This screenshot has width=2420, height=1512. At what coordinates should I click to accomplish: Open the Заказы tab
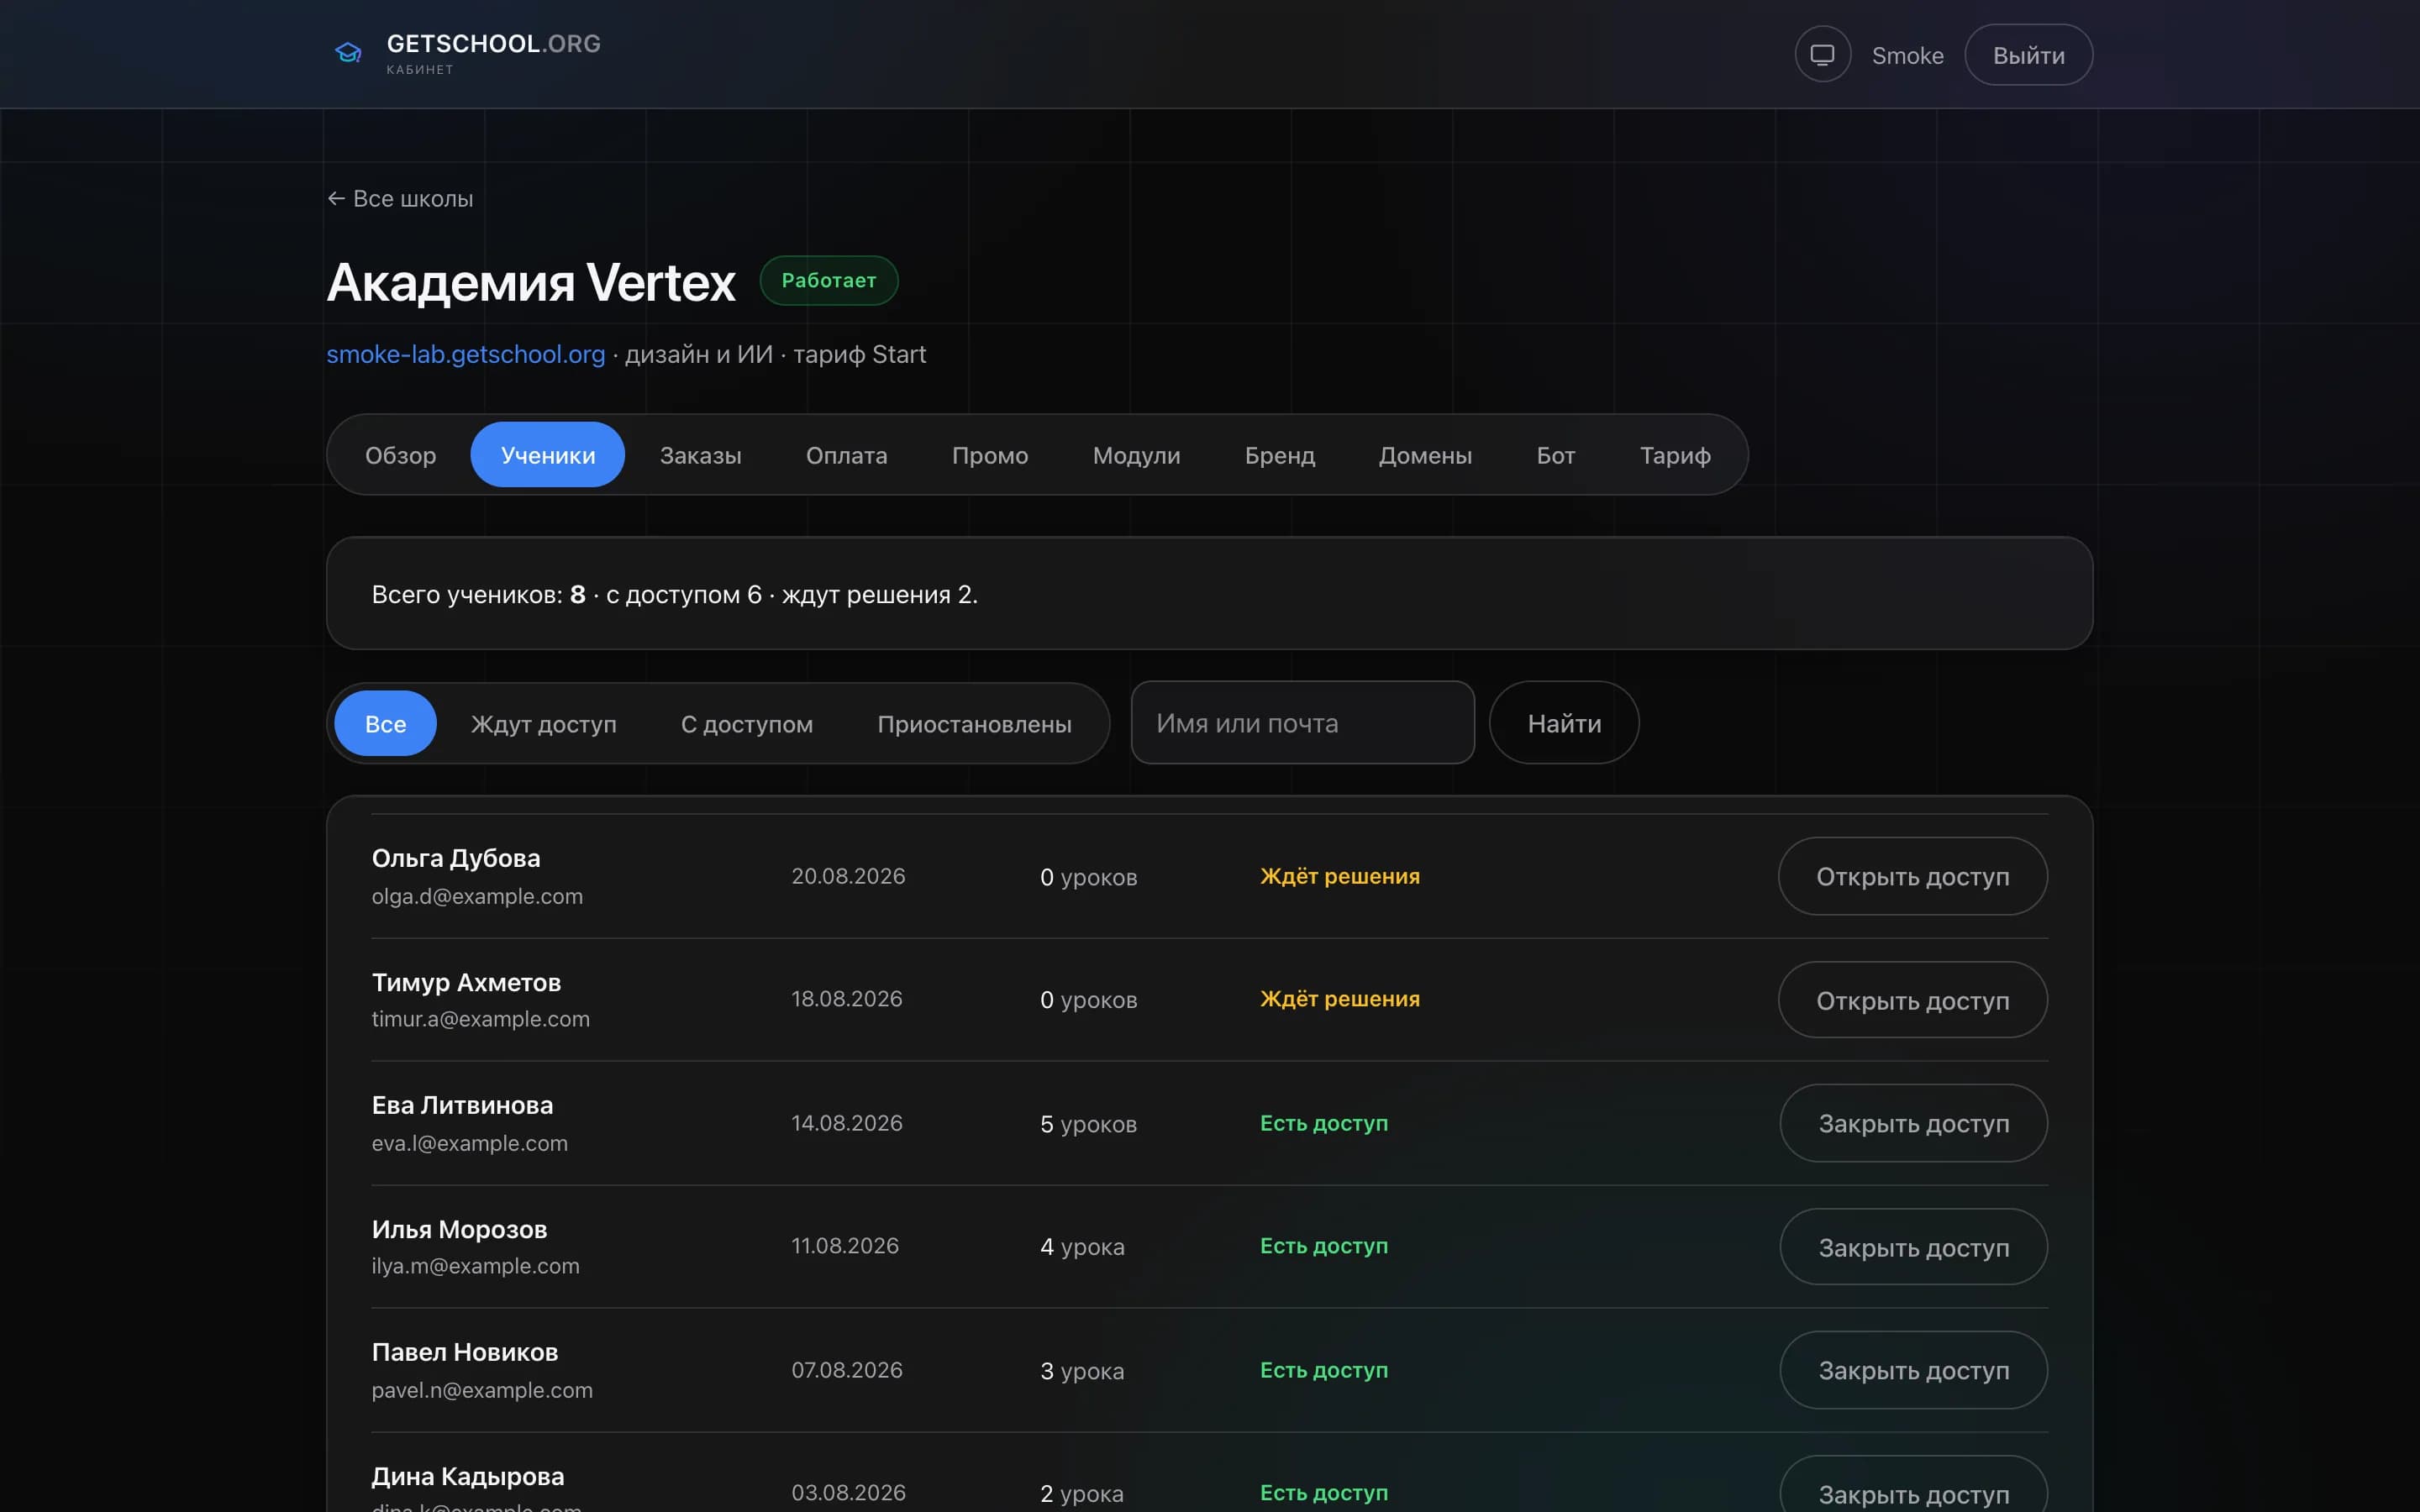700,455
